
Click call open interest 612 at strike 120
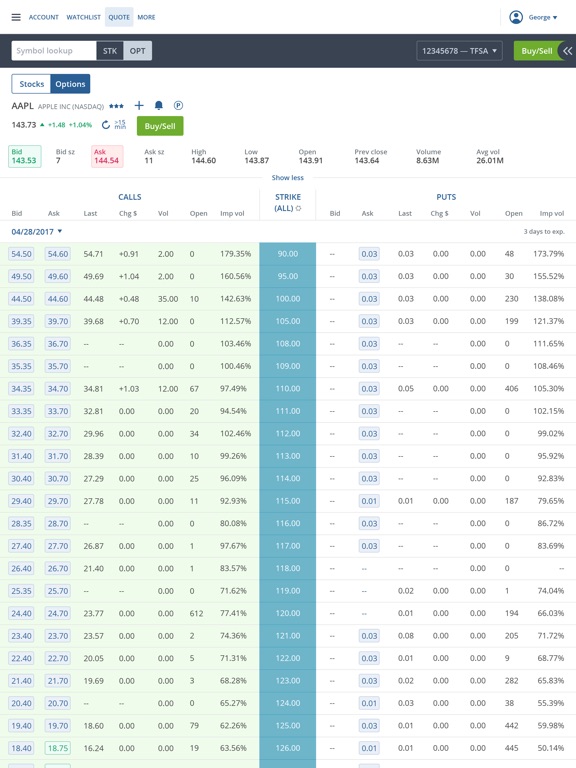click(196, 613)
